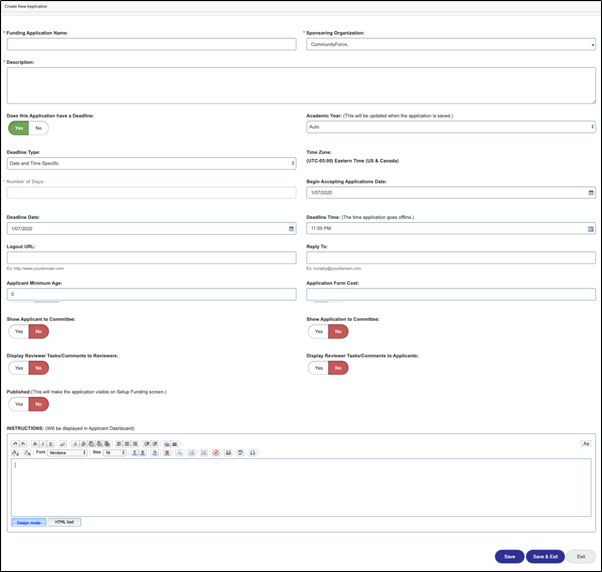Click the Save & Exit button

[x=545, y=556]
